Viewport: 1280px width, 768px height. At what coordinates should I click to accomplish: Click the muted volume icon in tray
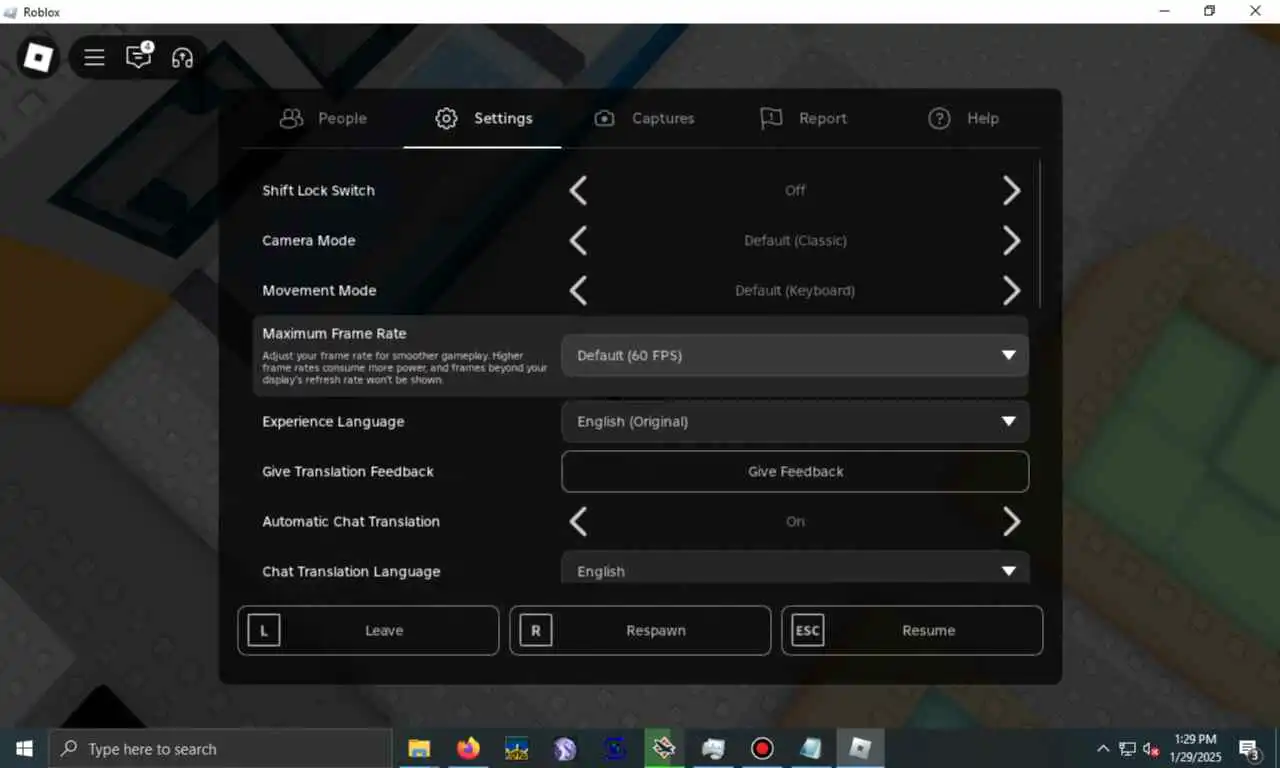pos(1152,749)
